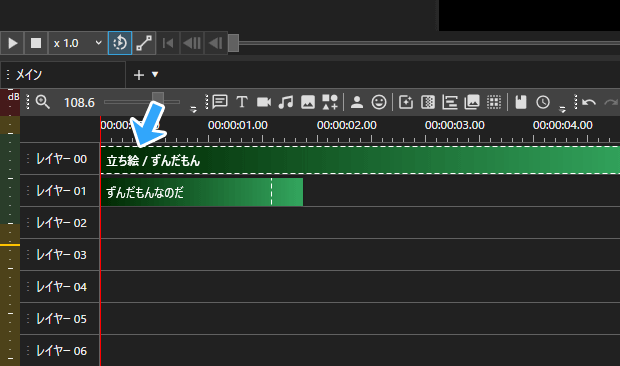Screen dimensions: 620x366
Task: Toggle the loop playback button
Action: click(x=120, y=43)
